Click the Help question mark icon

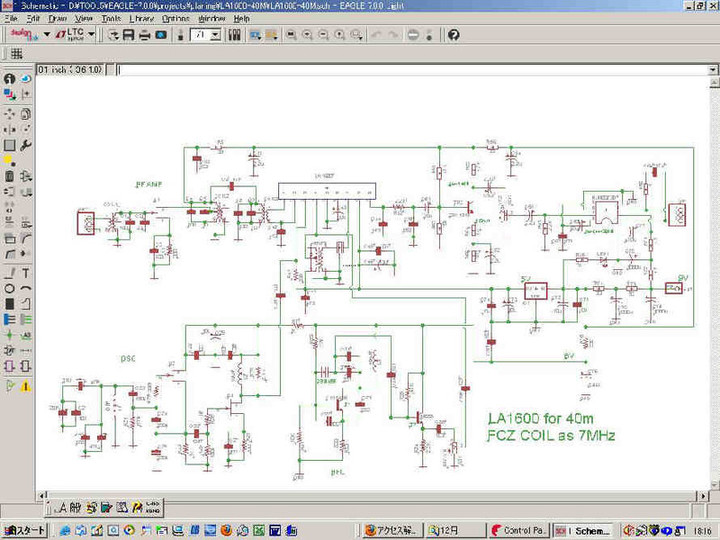453,35
